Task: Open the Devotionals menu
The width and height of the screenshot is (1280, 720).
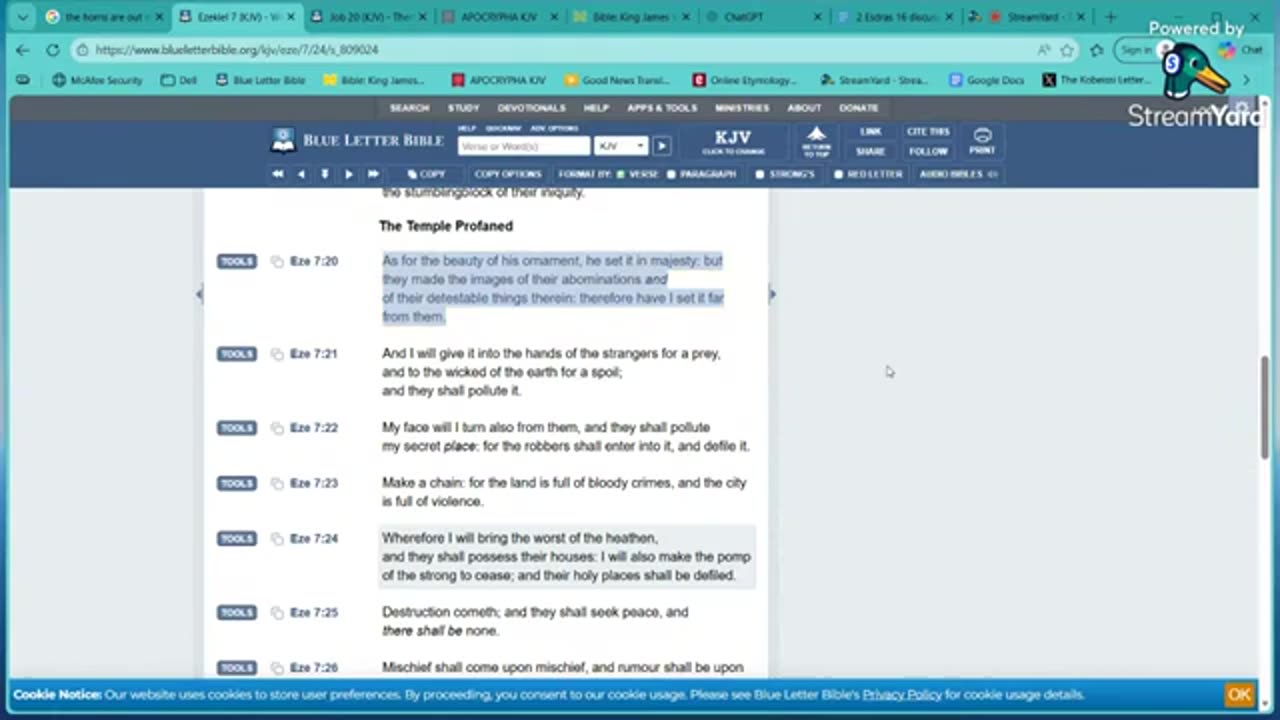Action: [x=532, y=108]
